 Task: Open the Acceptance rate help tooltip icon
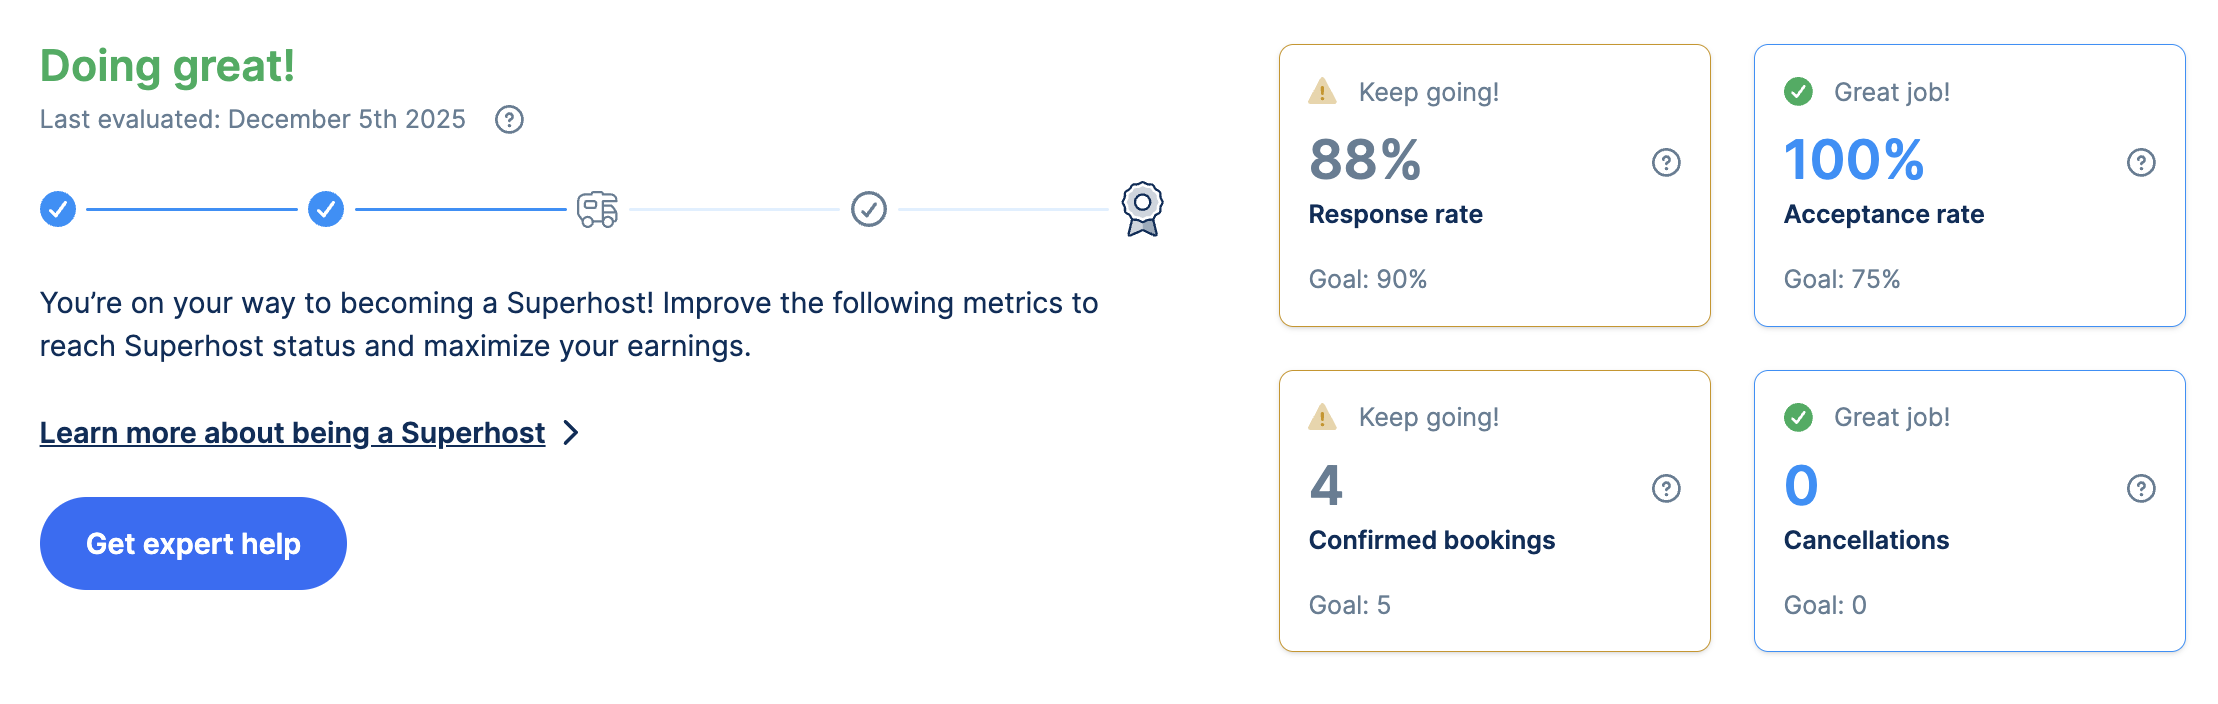pyautogui.click(x=2141, y=162)
